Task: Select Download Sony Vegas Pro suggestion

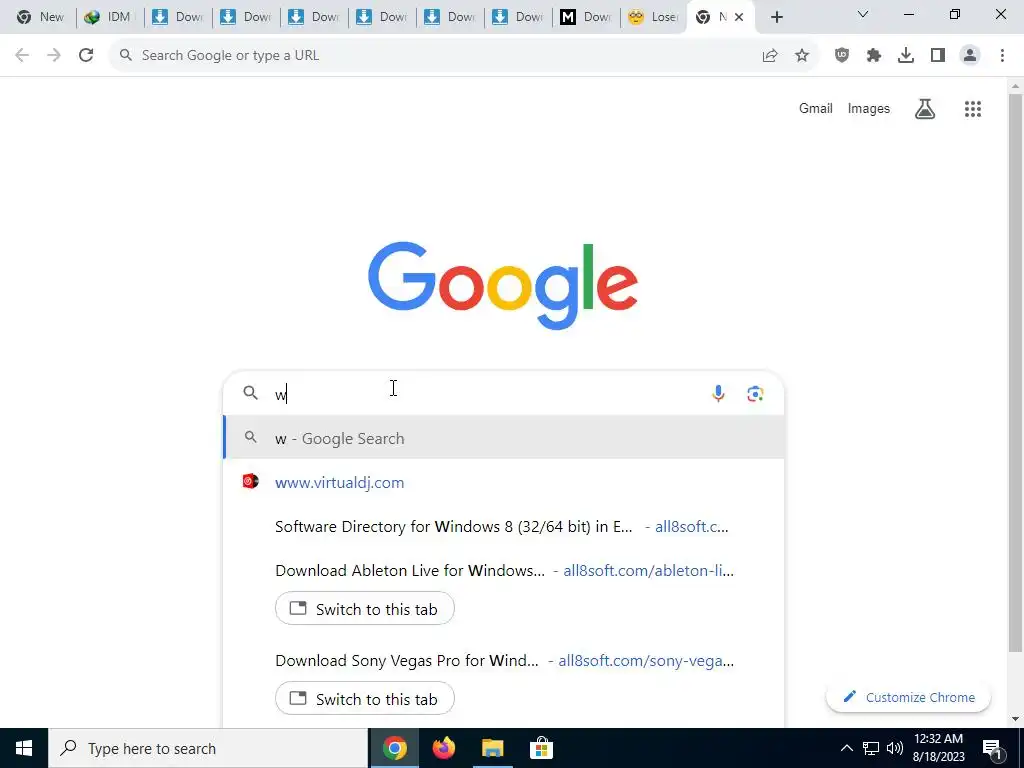Action: tap(504, 660)
